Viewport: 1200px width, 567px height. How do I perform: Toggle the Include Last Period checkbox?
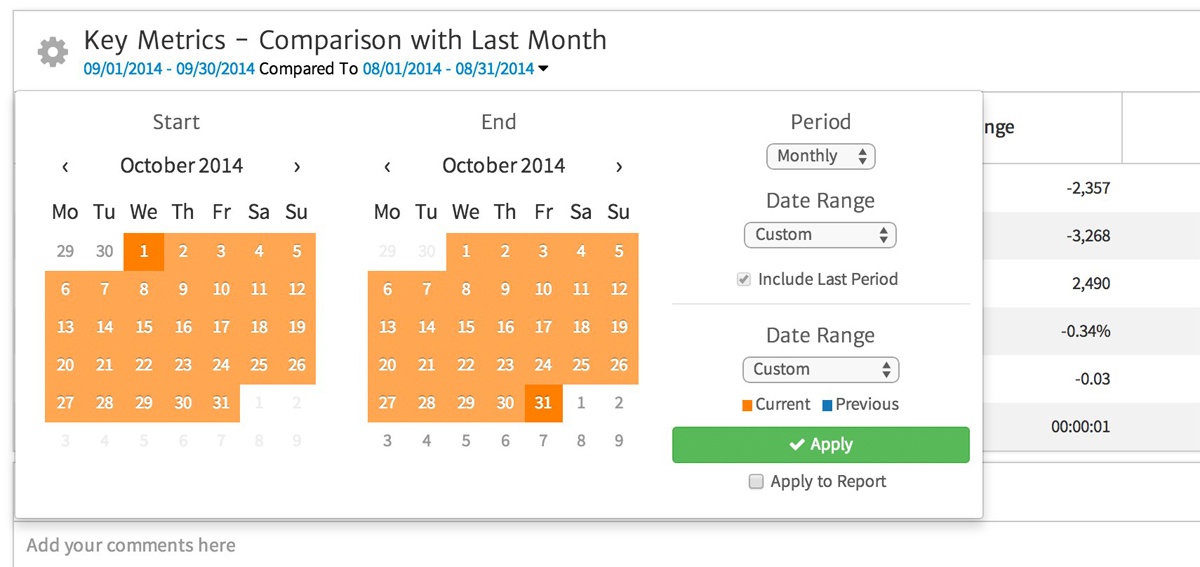coord(744,280)
